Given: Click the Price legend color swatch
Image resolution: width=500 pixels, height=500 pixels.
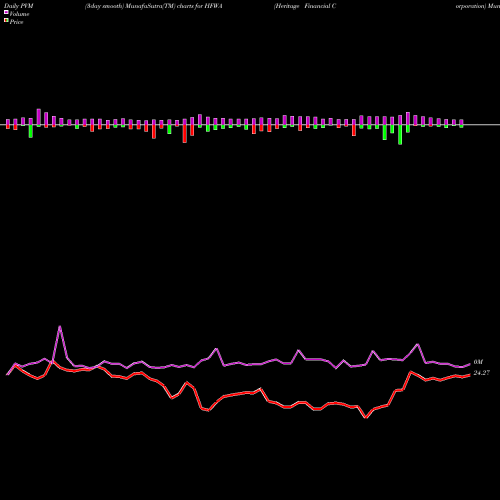Looking at the screenshot, I should [6, 21].
